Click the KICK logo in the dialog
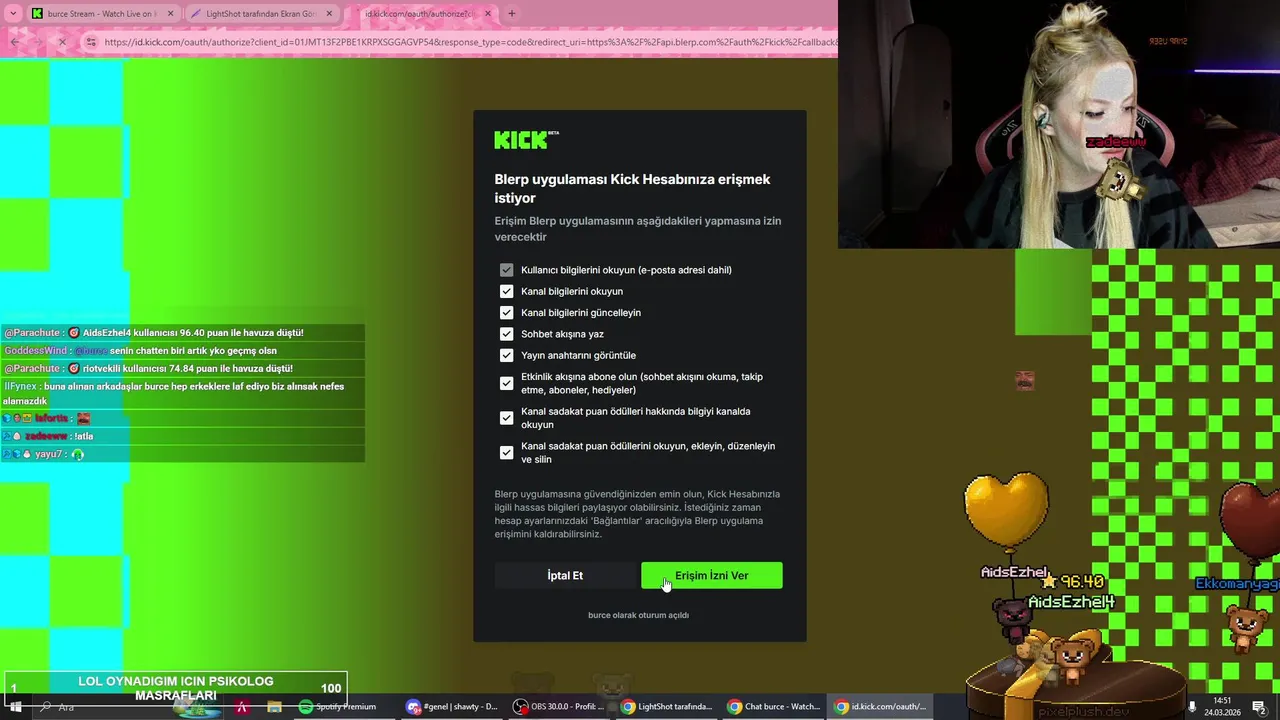1280x720 pixels. coord(526,140)
